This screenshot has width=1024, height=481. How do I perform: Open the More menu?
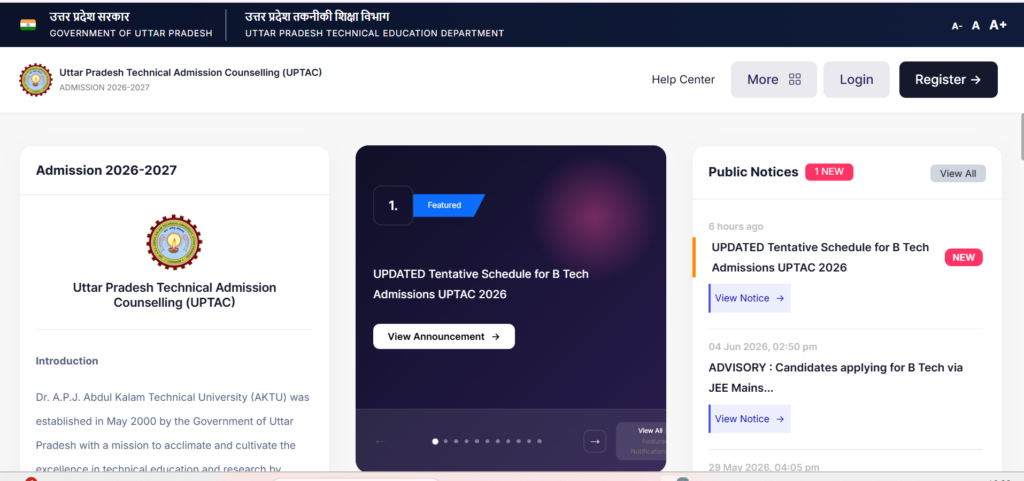point(773,80)
